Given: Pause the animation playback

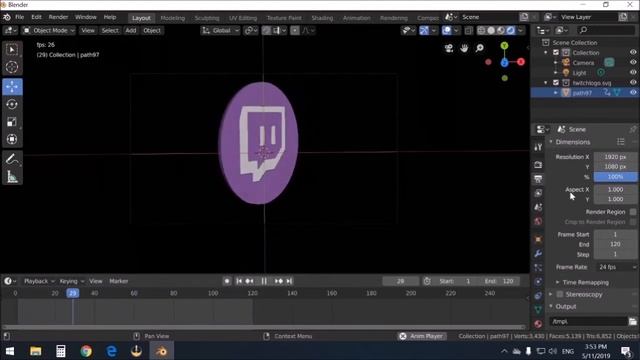Looking at the screenshot, I should point(264,281).
